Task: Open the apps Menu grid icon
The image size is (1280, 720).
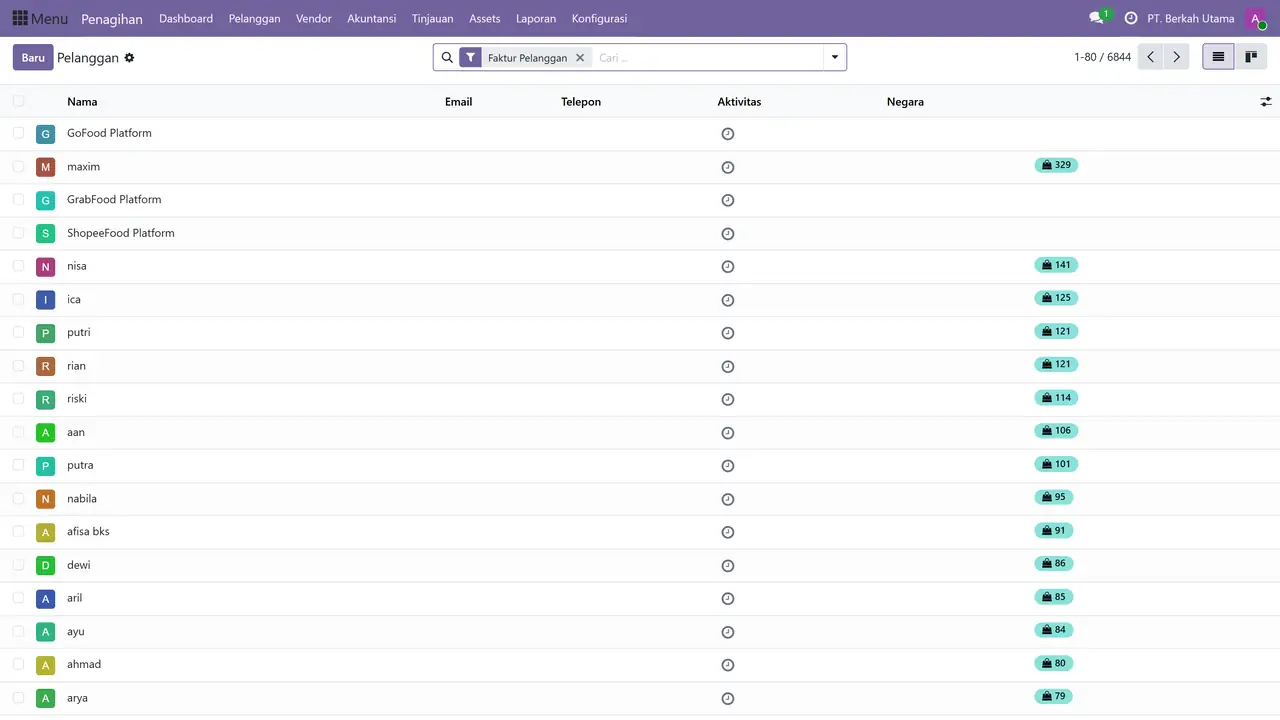Action: click(x=20, y=18)
